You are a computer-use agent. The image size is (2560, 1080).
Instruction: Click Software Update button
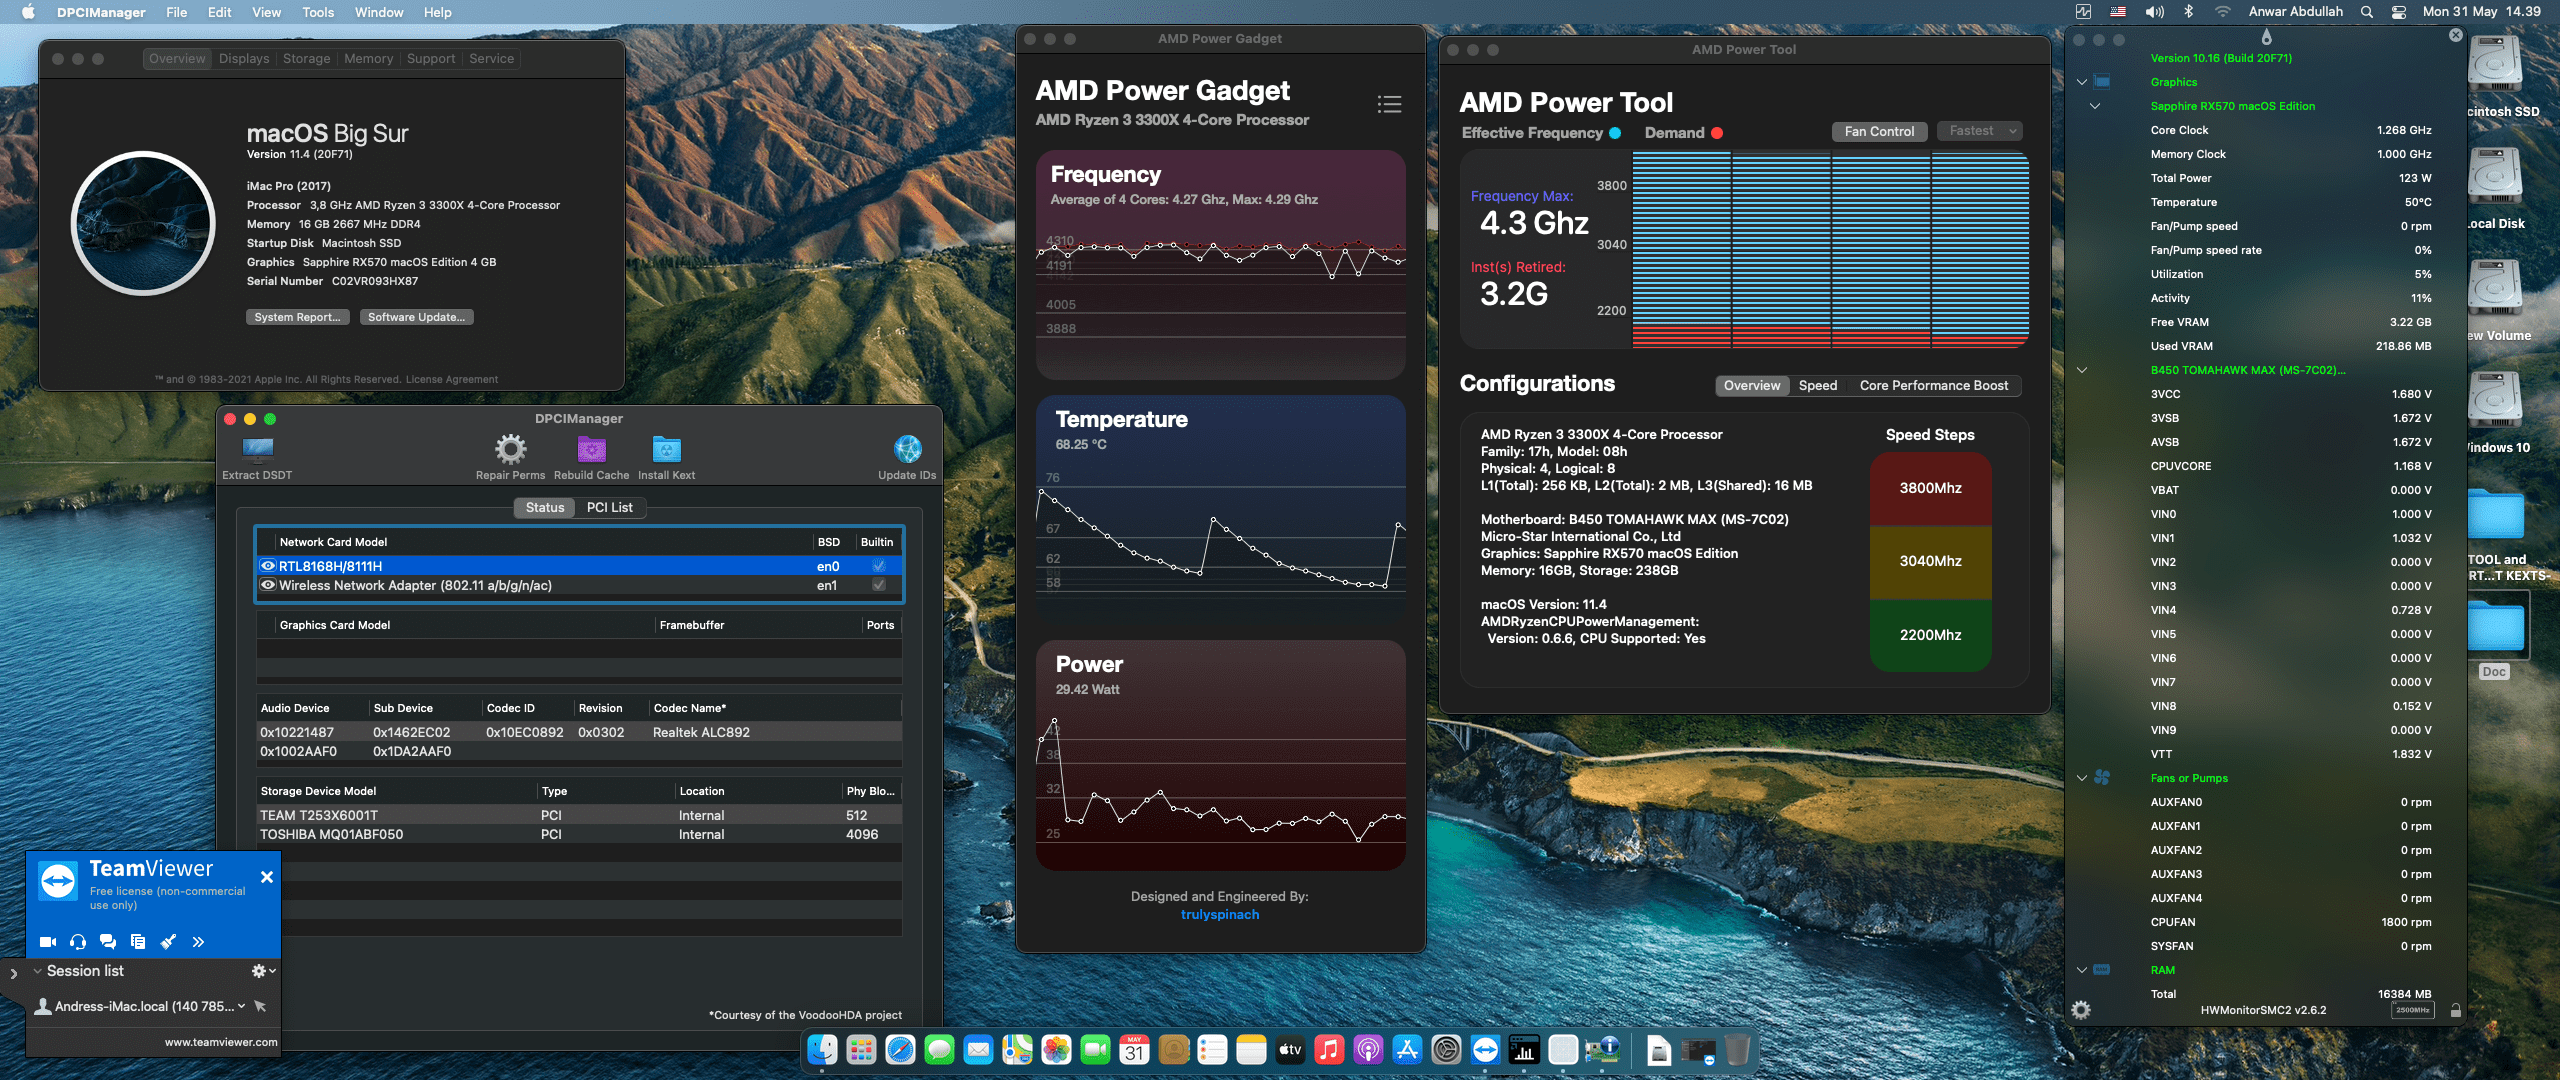click(416, 317)
